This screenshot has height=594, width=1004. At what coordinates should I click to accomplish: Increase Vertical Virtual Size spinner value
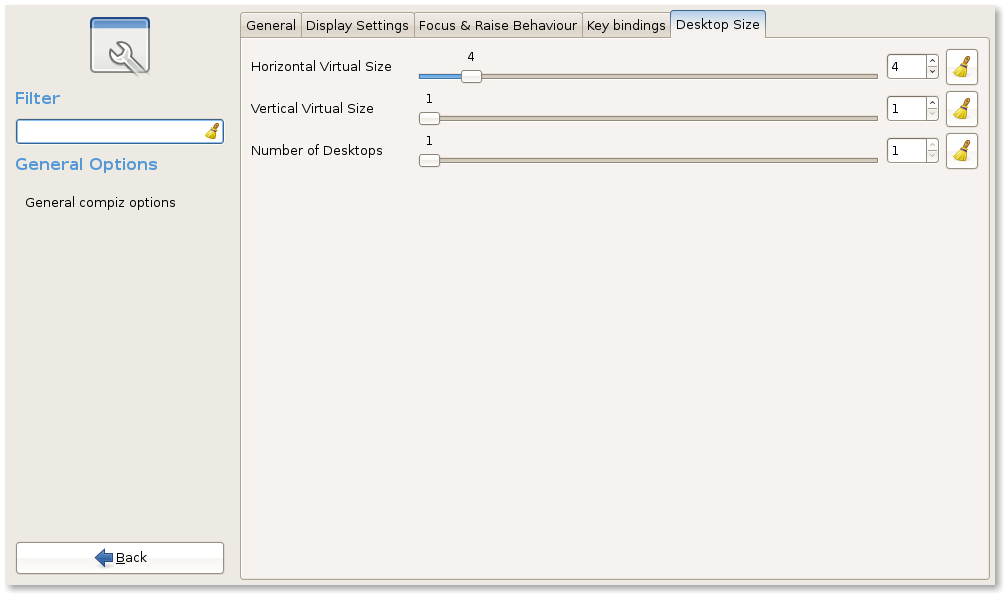(x=932, y=102)
